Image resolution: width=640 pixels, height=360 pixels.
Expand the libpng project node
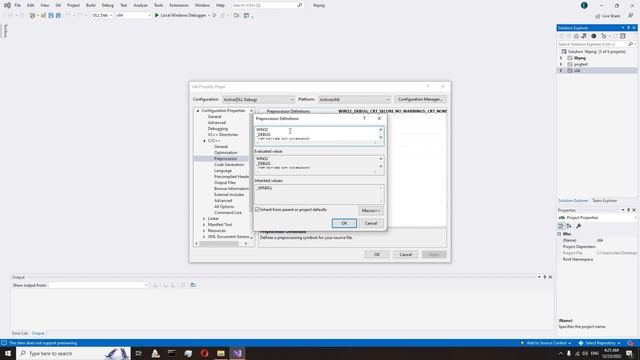click(x=561, y=58)
